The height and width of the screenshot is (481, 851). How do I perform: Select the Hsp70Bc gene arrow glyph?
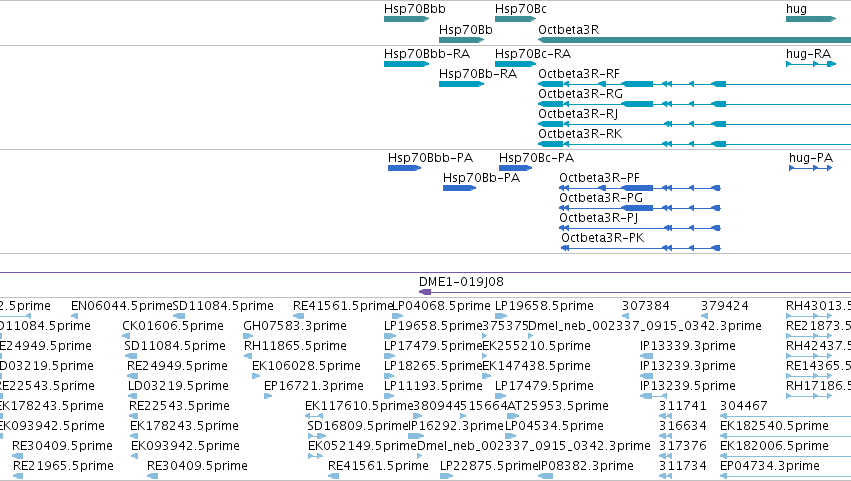[x=515, y=19]
